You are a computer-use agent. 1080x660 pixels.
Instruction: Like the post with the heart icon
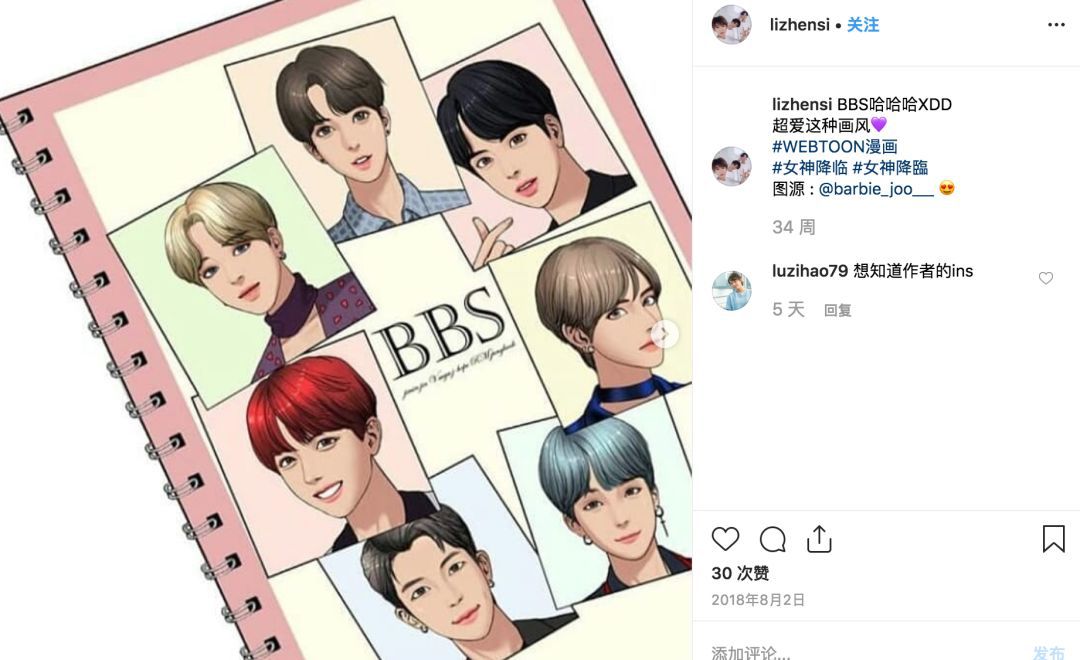click(x=725, y=539)
